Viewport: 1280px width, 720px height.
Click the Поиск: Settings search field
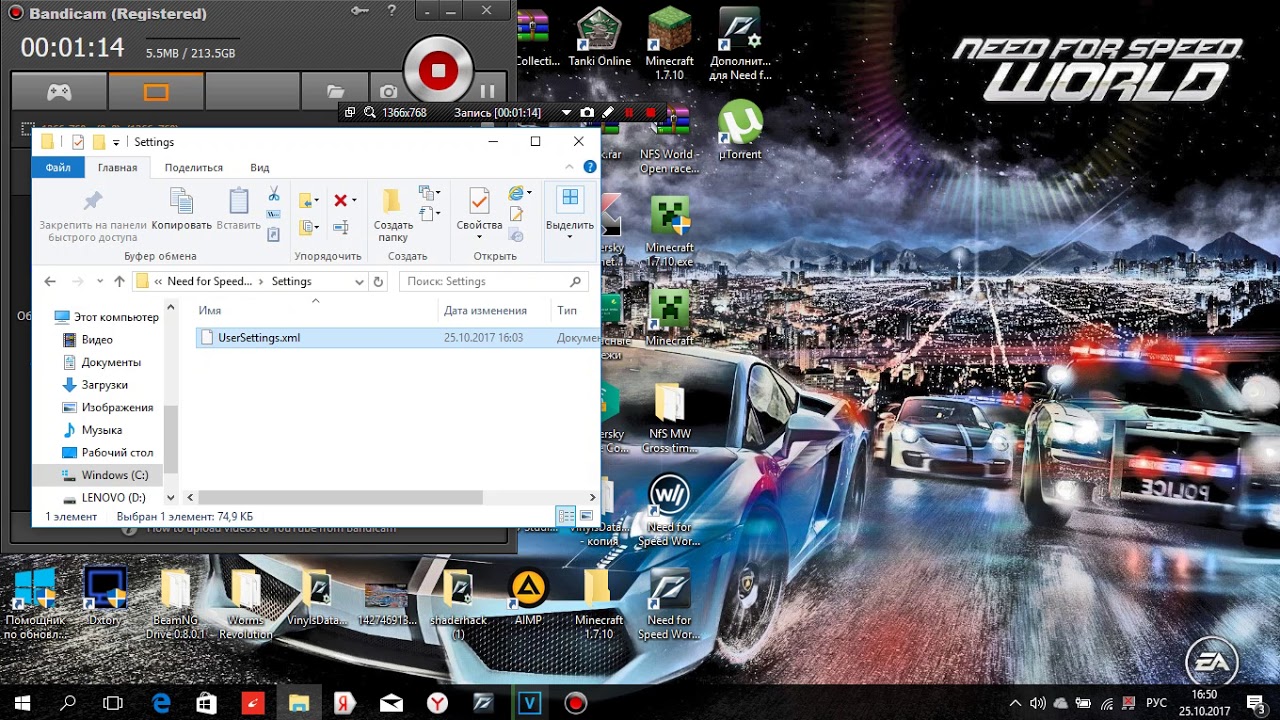tap(494, 282)
